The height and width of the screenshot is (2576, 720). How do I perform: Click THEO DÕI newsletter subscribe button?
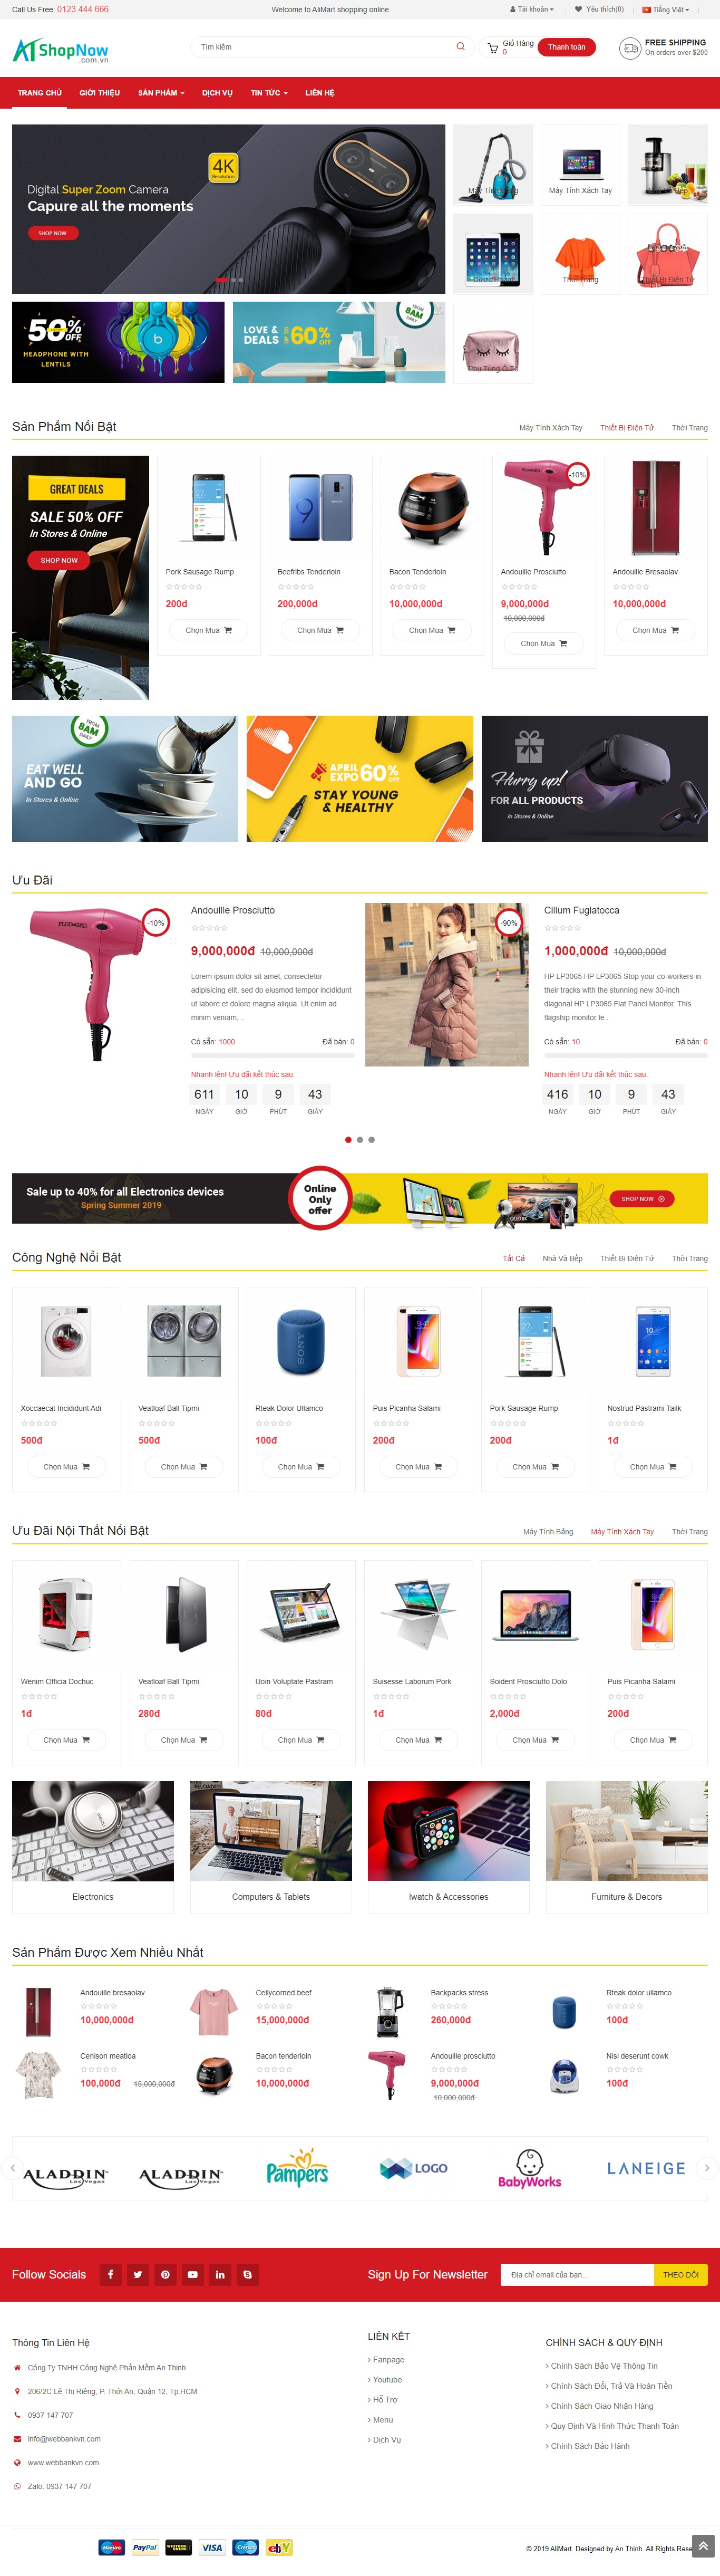pos(681,2274)
